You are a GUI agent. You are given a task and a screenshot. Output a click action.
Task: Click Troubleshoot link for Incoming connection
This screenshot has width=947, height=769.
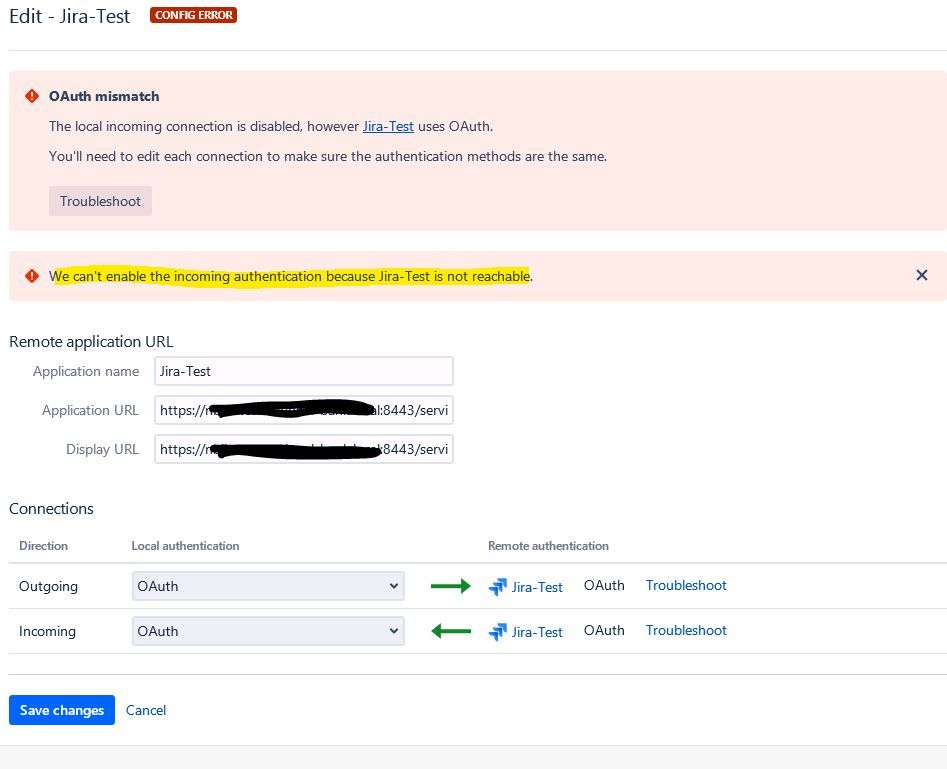(686, 630)
